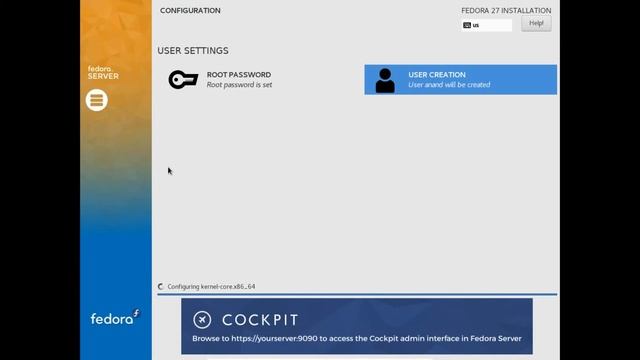Click the keyboard layout icon
This screenshot has width=640, height=360.
pyautogui.click(x=467, y=25)
